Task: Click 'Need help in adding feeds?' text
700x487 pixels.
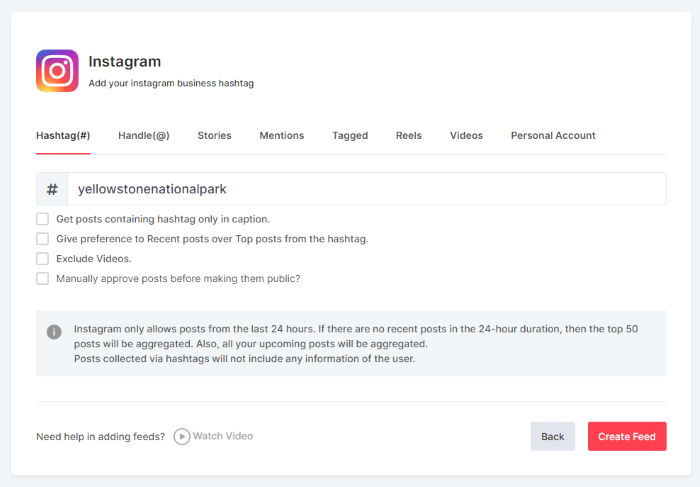Action: 100,437
